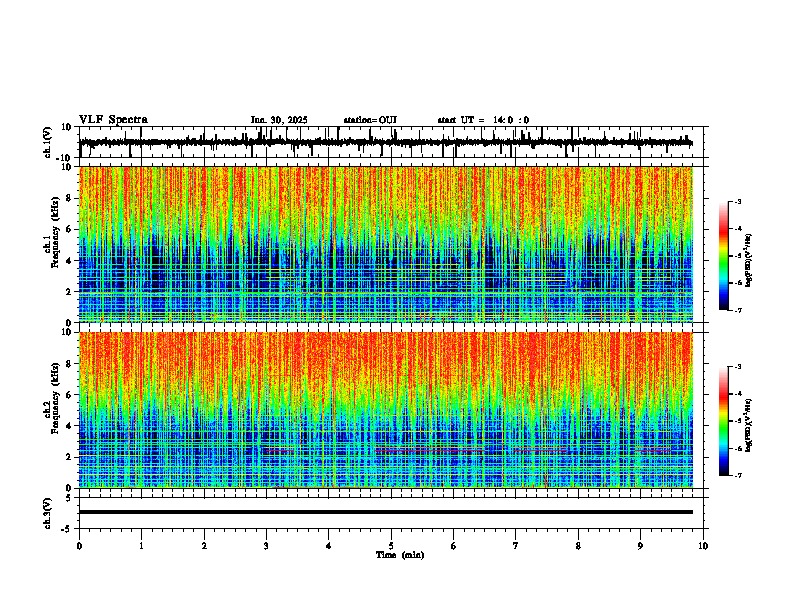792x612 pixels.
Task: Click the time axis tick label "5"
Action: pyautogui.click(x=391, y=546)
